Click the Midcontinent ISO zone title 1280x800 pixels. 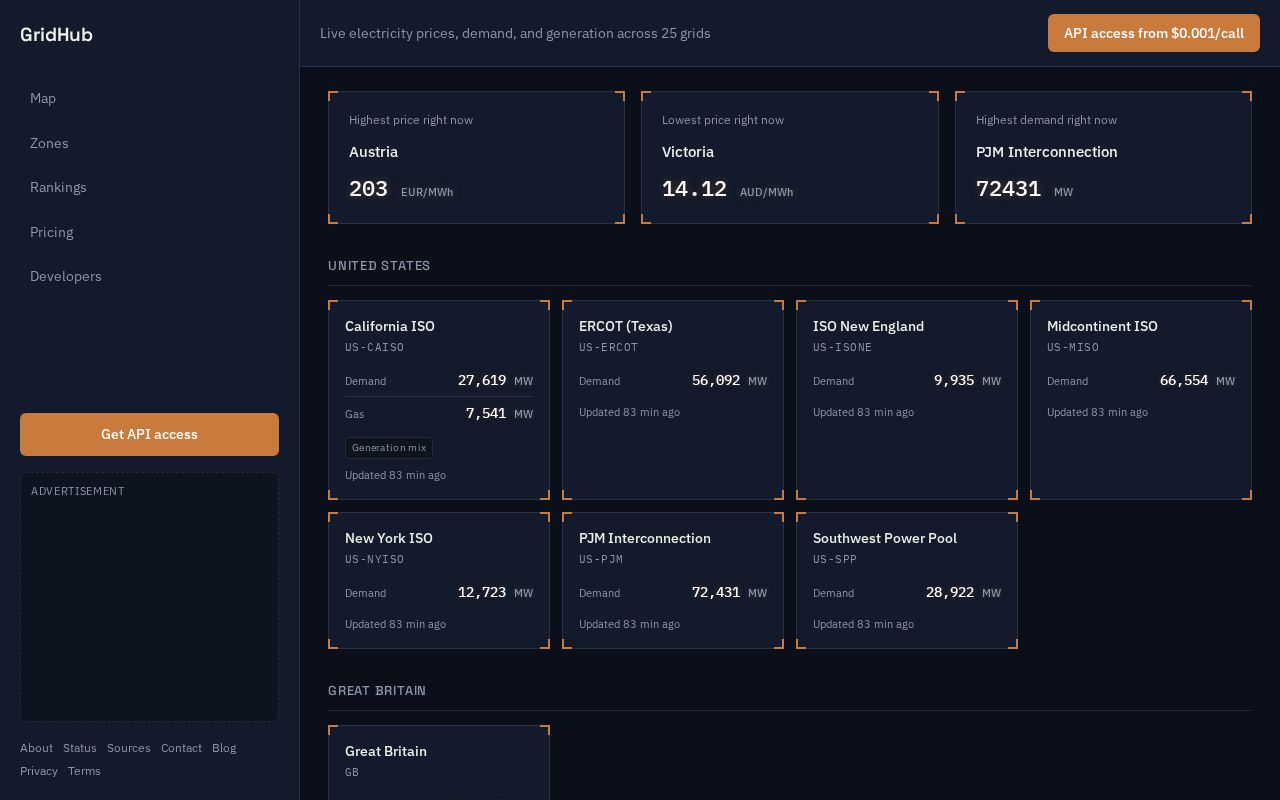pyautogui.click(x=1102, y=326)
